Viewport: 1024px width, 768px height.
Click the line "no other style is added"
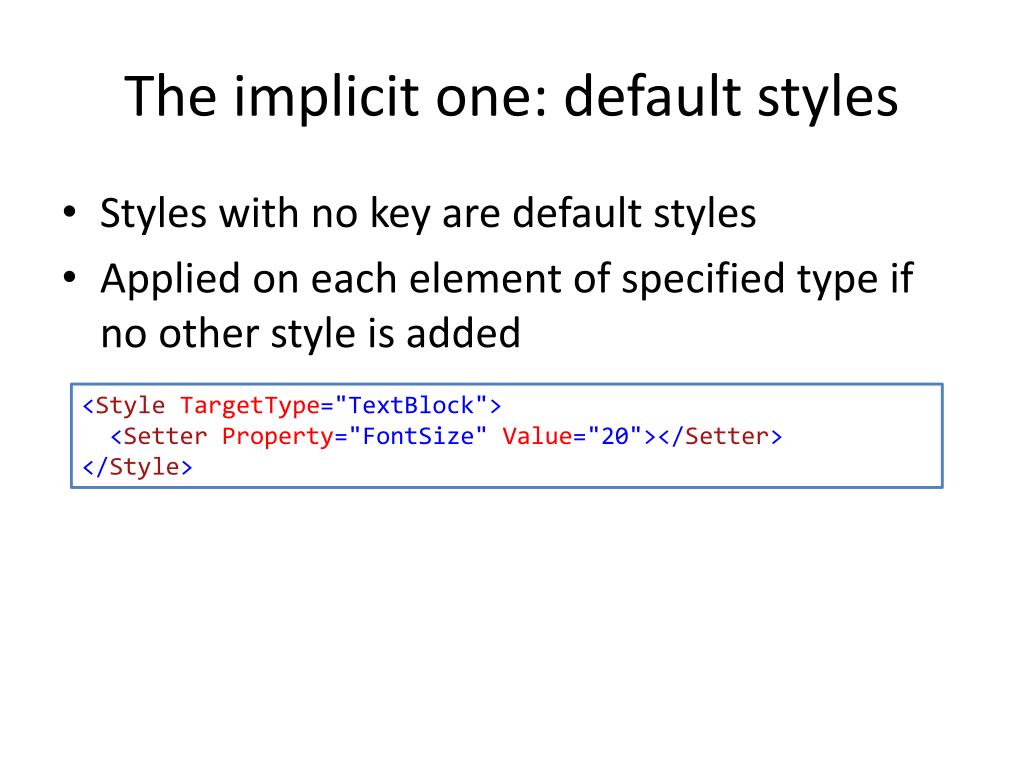310,333
